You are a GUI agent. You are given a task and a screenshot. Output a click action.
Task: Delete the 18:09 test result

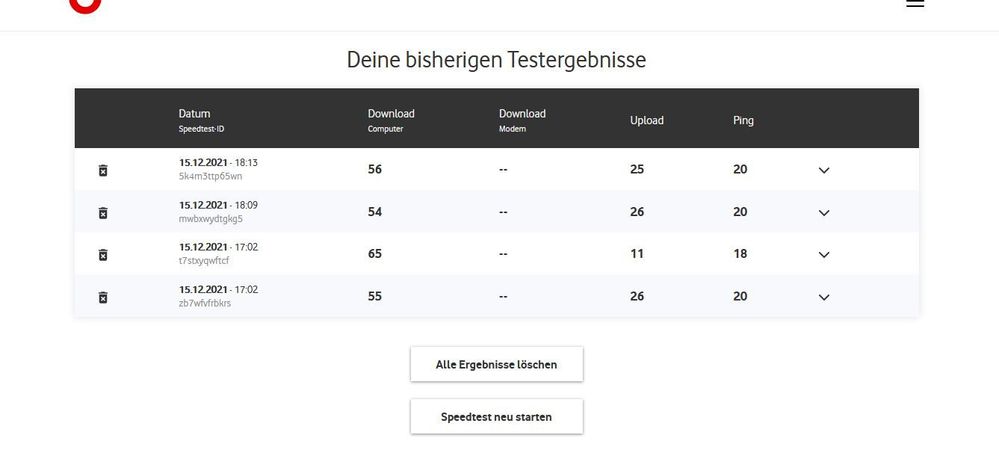pos(103,213)
